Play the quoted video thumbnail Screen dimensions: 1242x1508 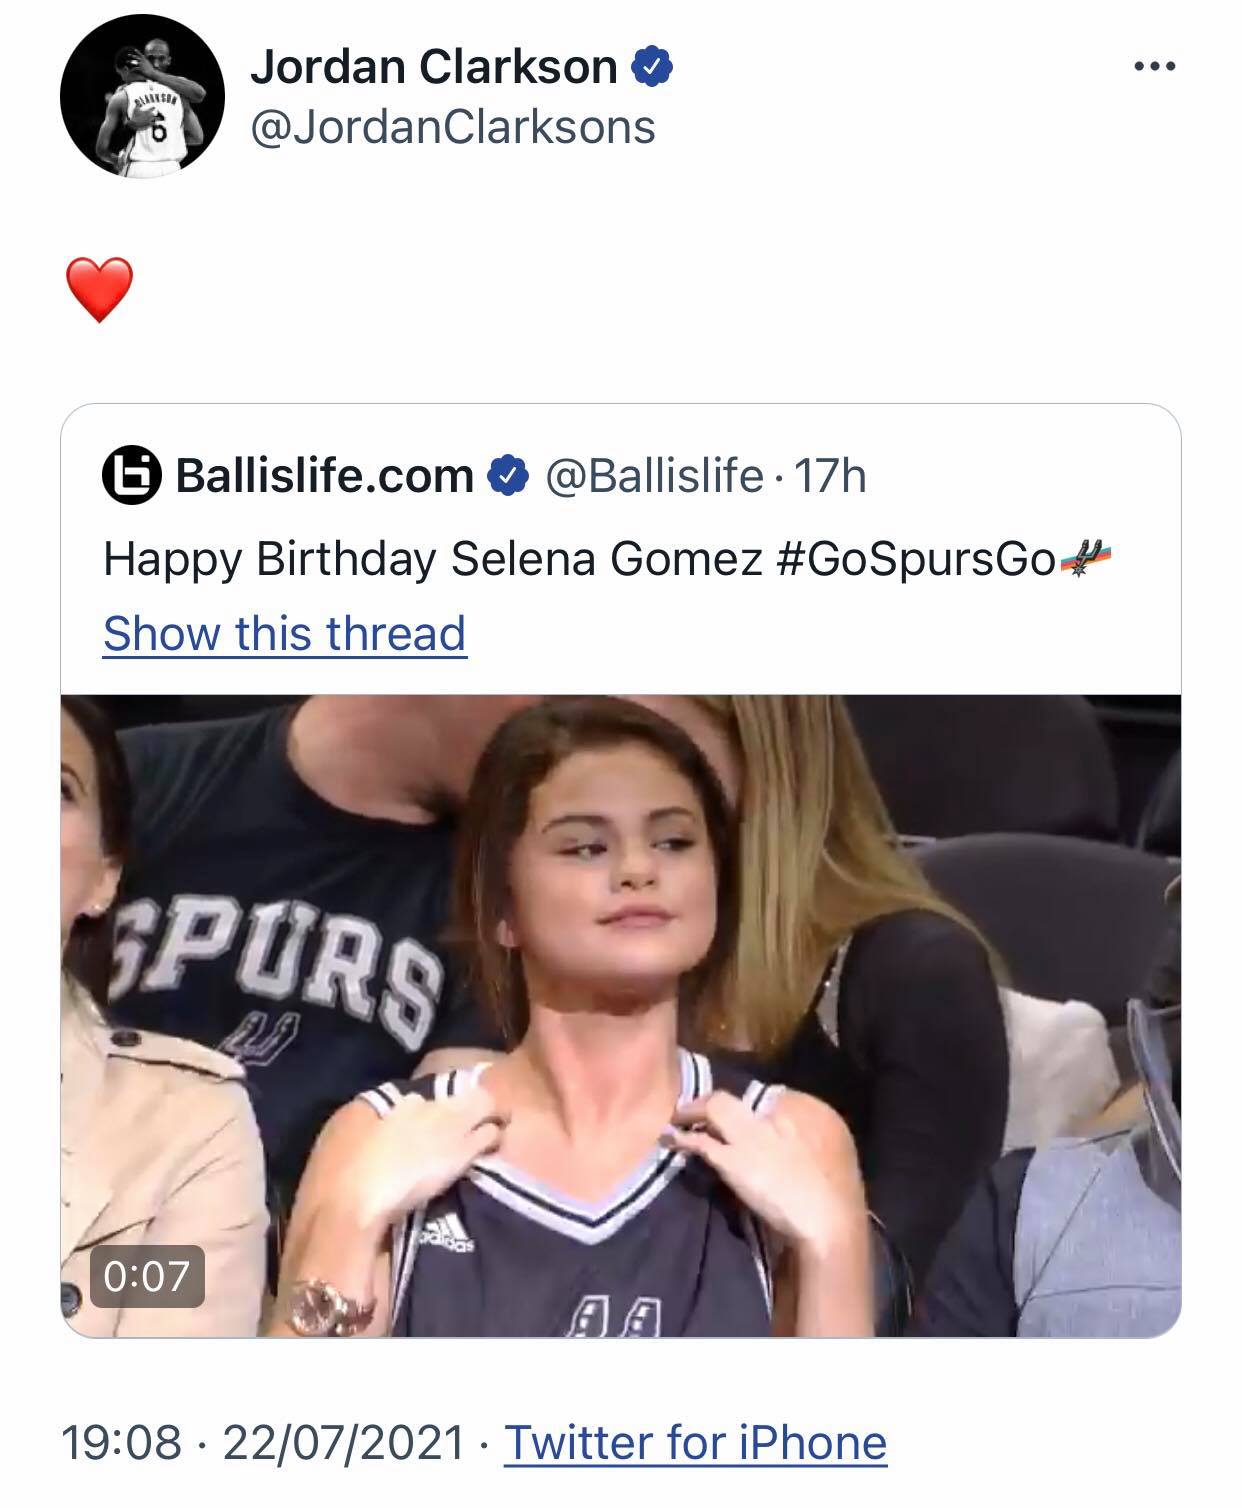[620, 1015]
